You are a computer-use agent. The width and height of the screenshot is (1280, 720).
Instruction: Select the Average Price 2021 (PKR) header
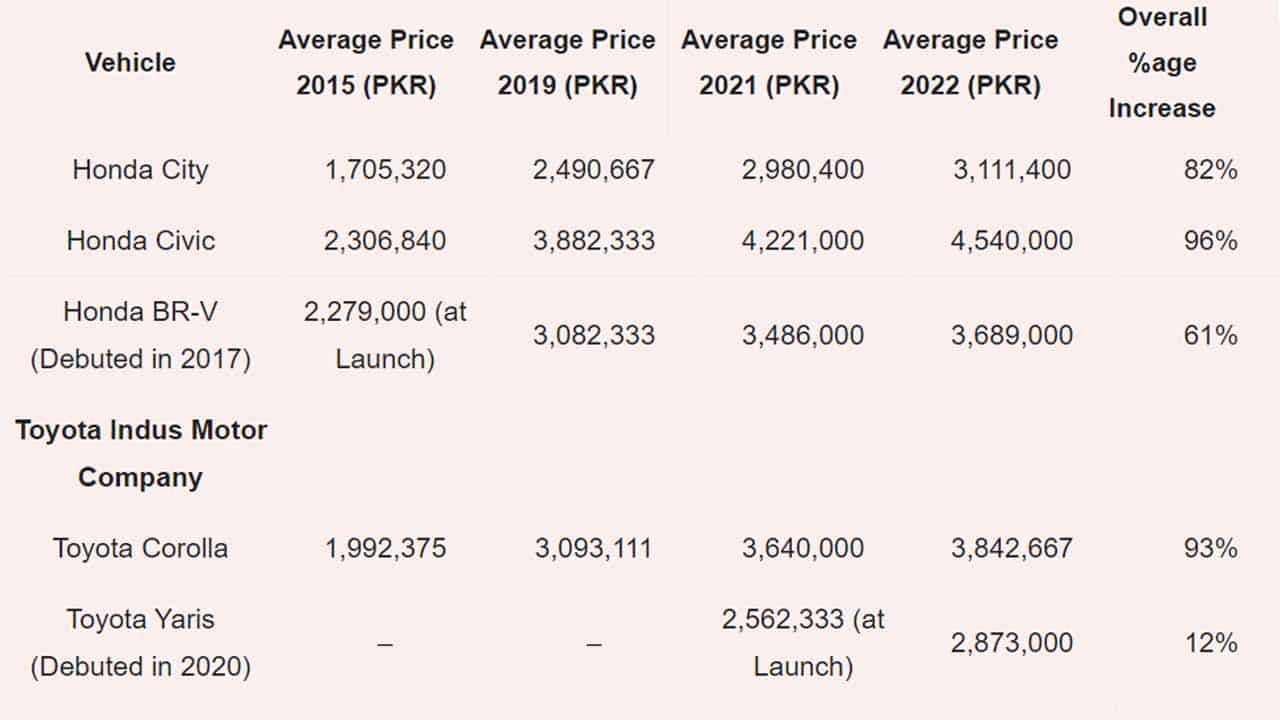point(769,62)
